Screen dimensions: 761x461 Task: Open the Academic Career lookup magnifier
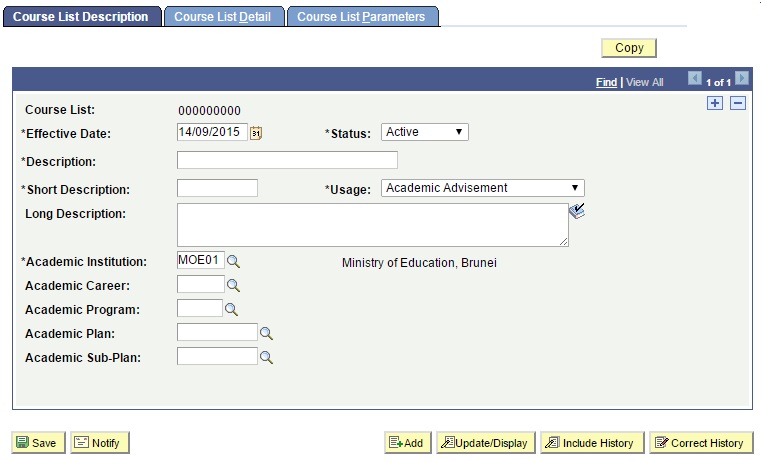(233, 285)
